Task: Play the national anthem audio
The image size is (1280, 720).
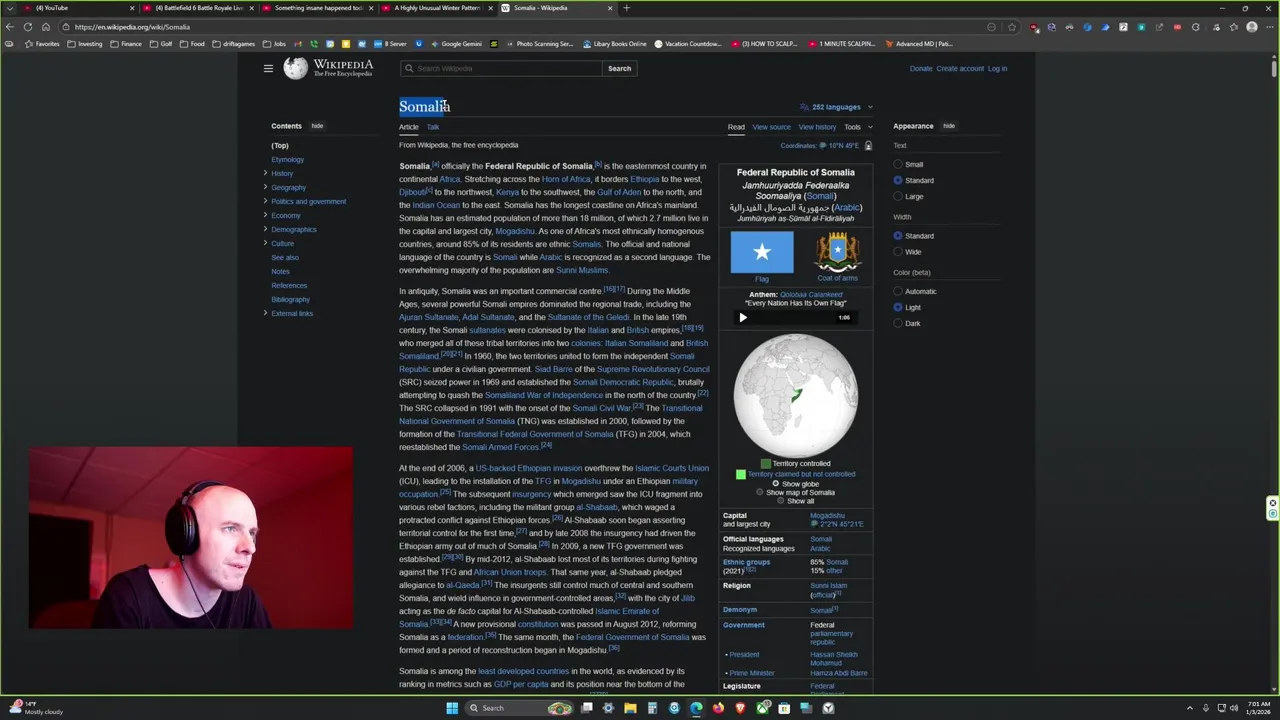Action: 742,317
